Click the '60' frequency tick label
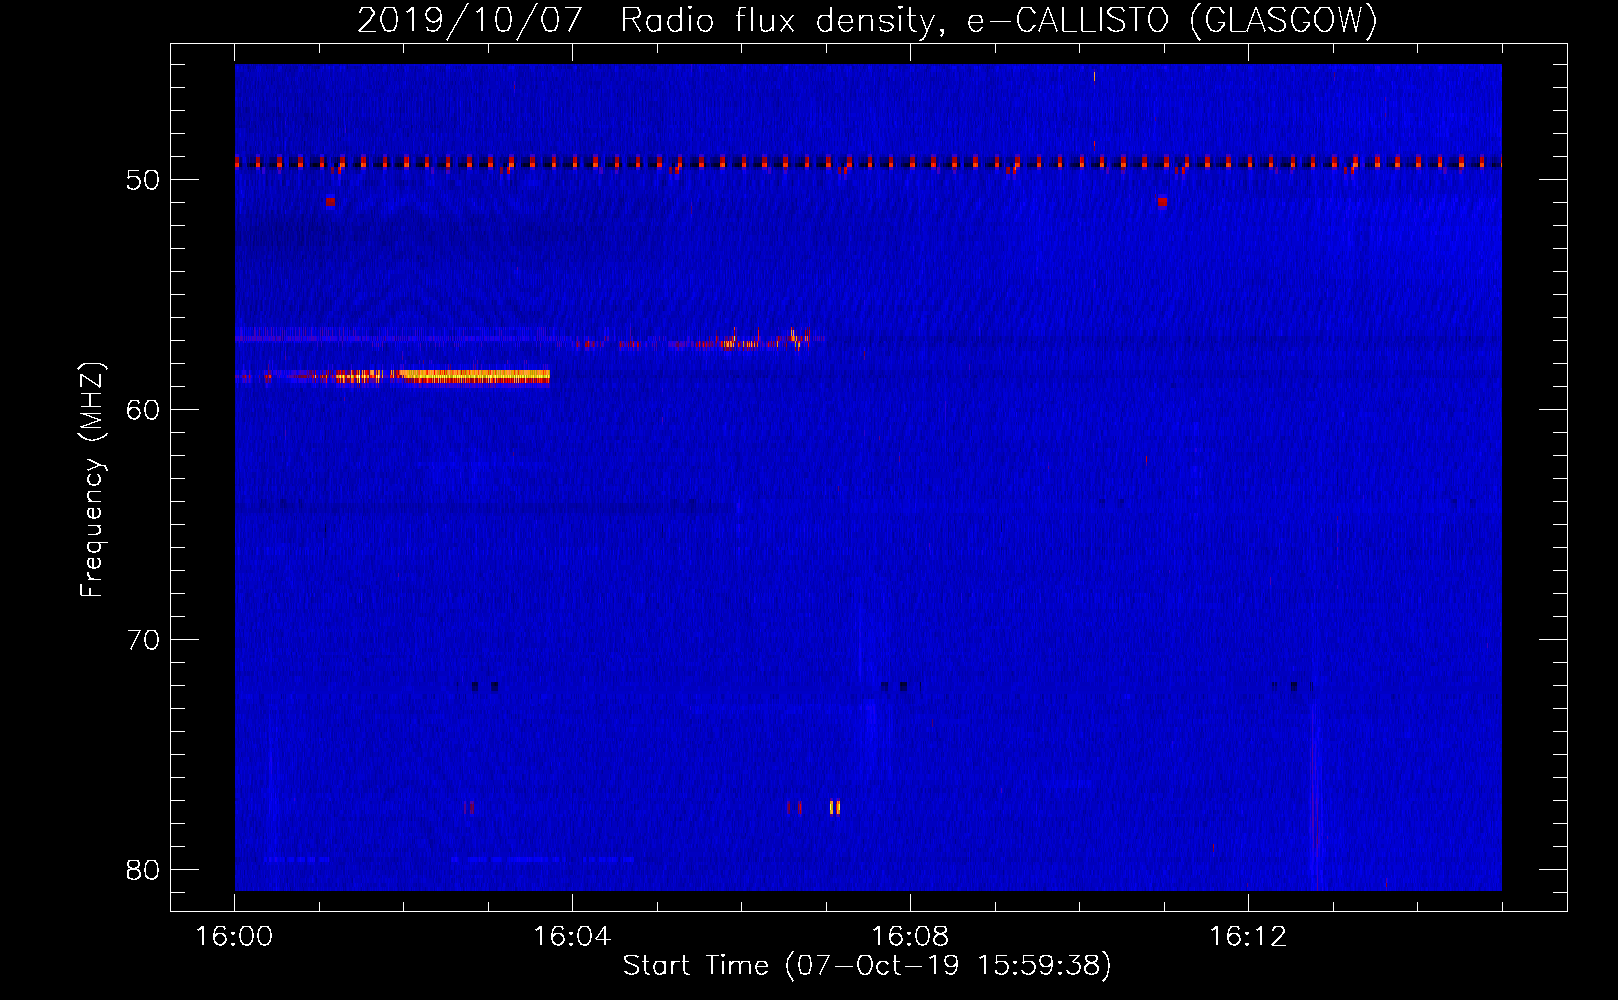The width and height of the screenshot is (1618, 1000). tap(144, 410)
